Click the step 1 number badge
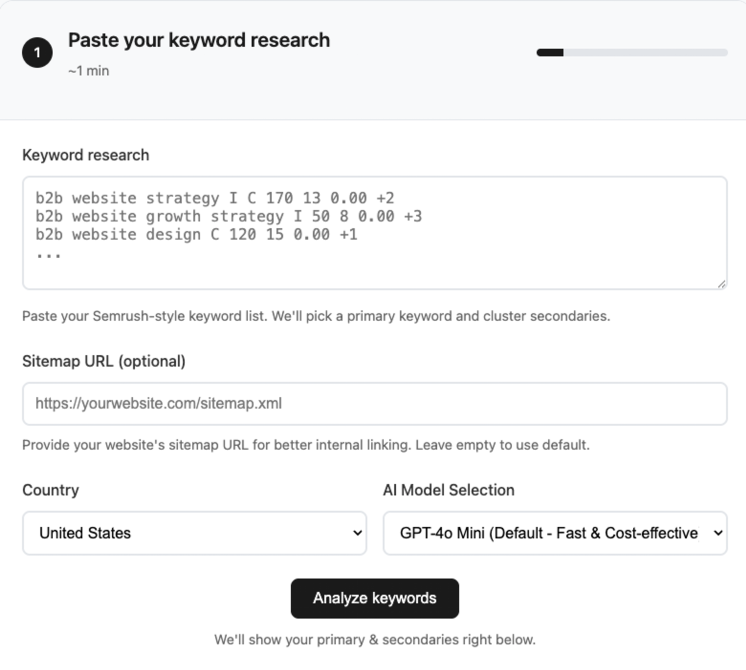The image size is (746, 670). 37,54
